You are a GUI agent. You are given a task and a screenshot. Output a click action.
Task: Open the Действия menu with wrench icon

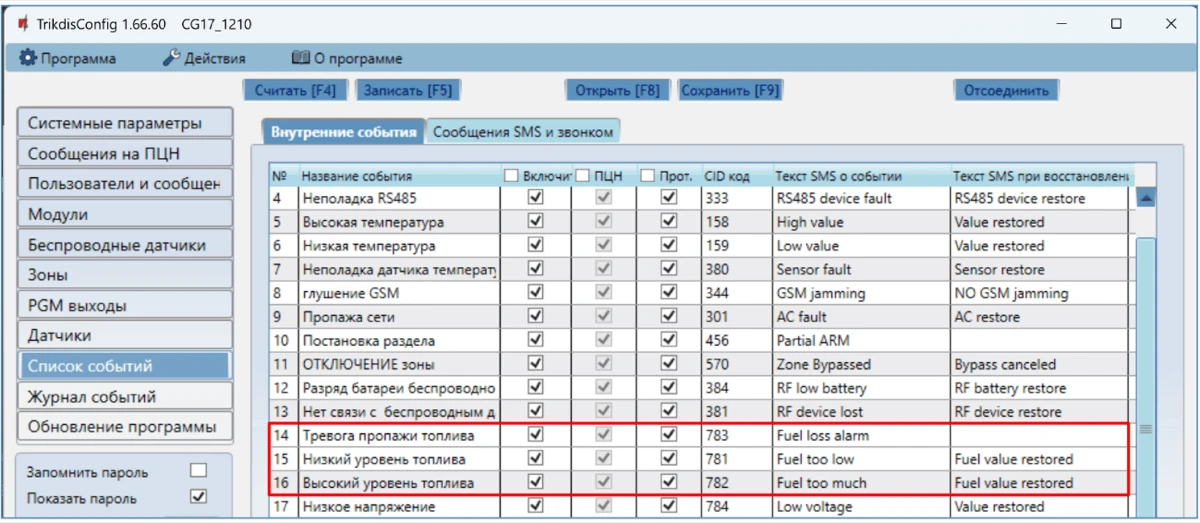click(x=204, y=59)
